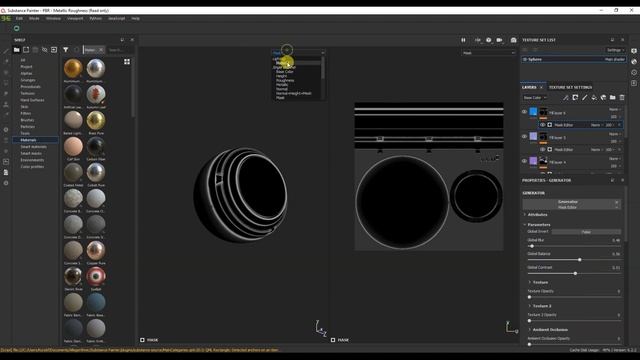Click the shelf filter funnel icon
Image resolution: width=640 pixels, height=360 pixels.
[x=66, y=50]
